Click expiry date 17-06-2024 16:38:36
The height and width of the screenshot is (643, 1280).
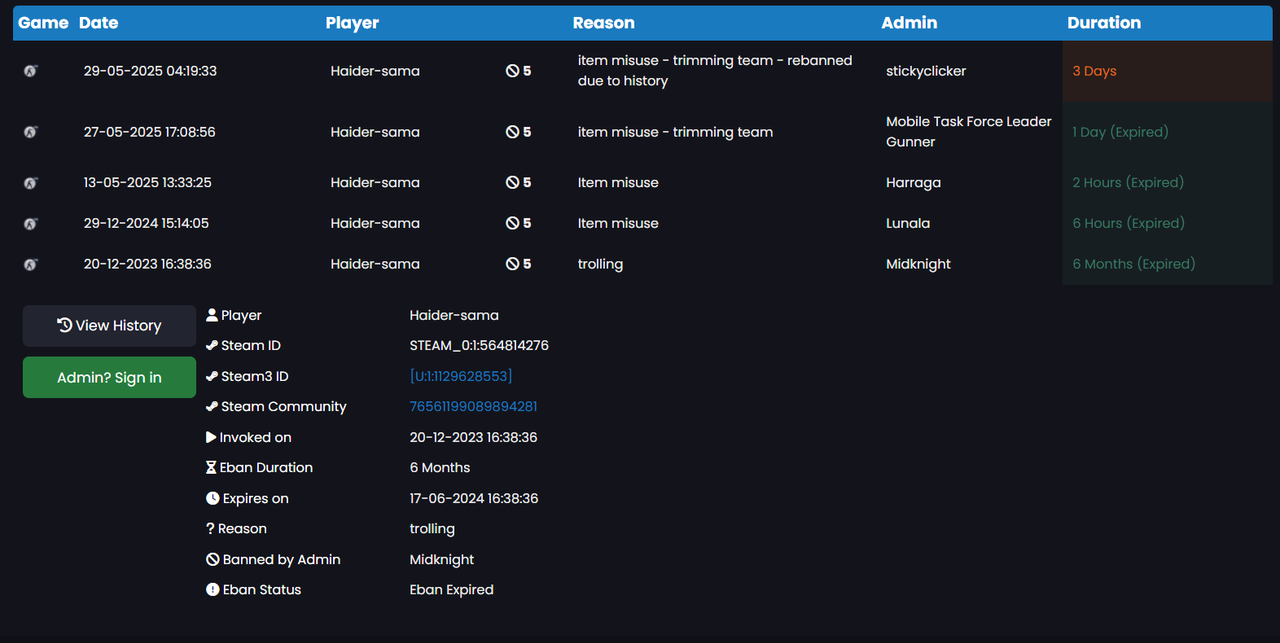[474, 498]
